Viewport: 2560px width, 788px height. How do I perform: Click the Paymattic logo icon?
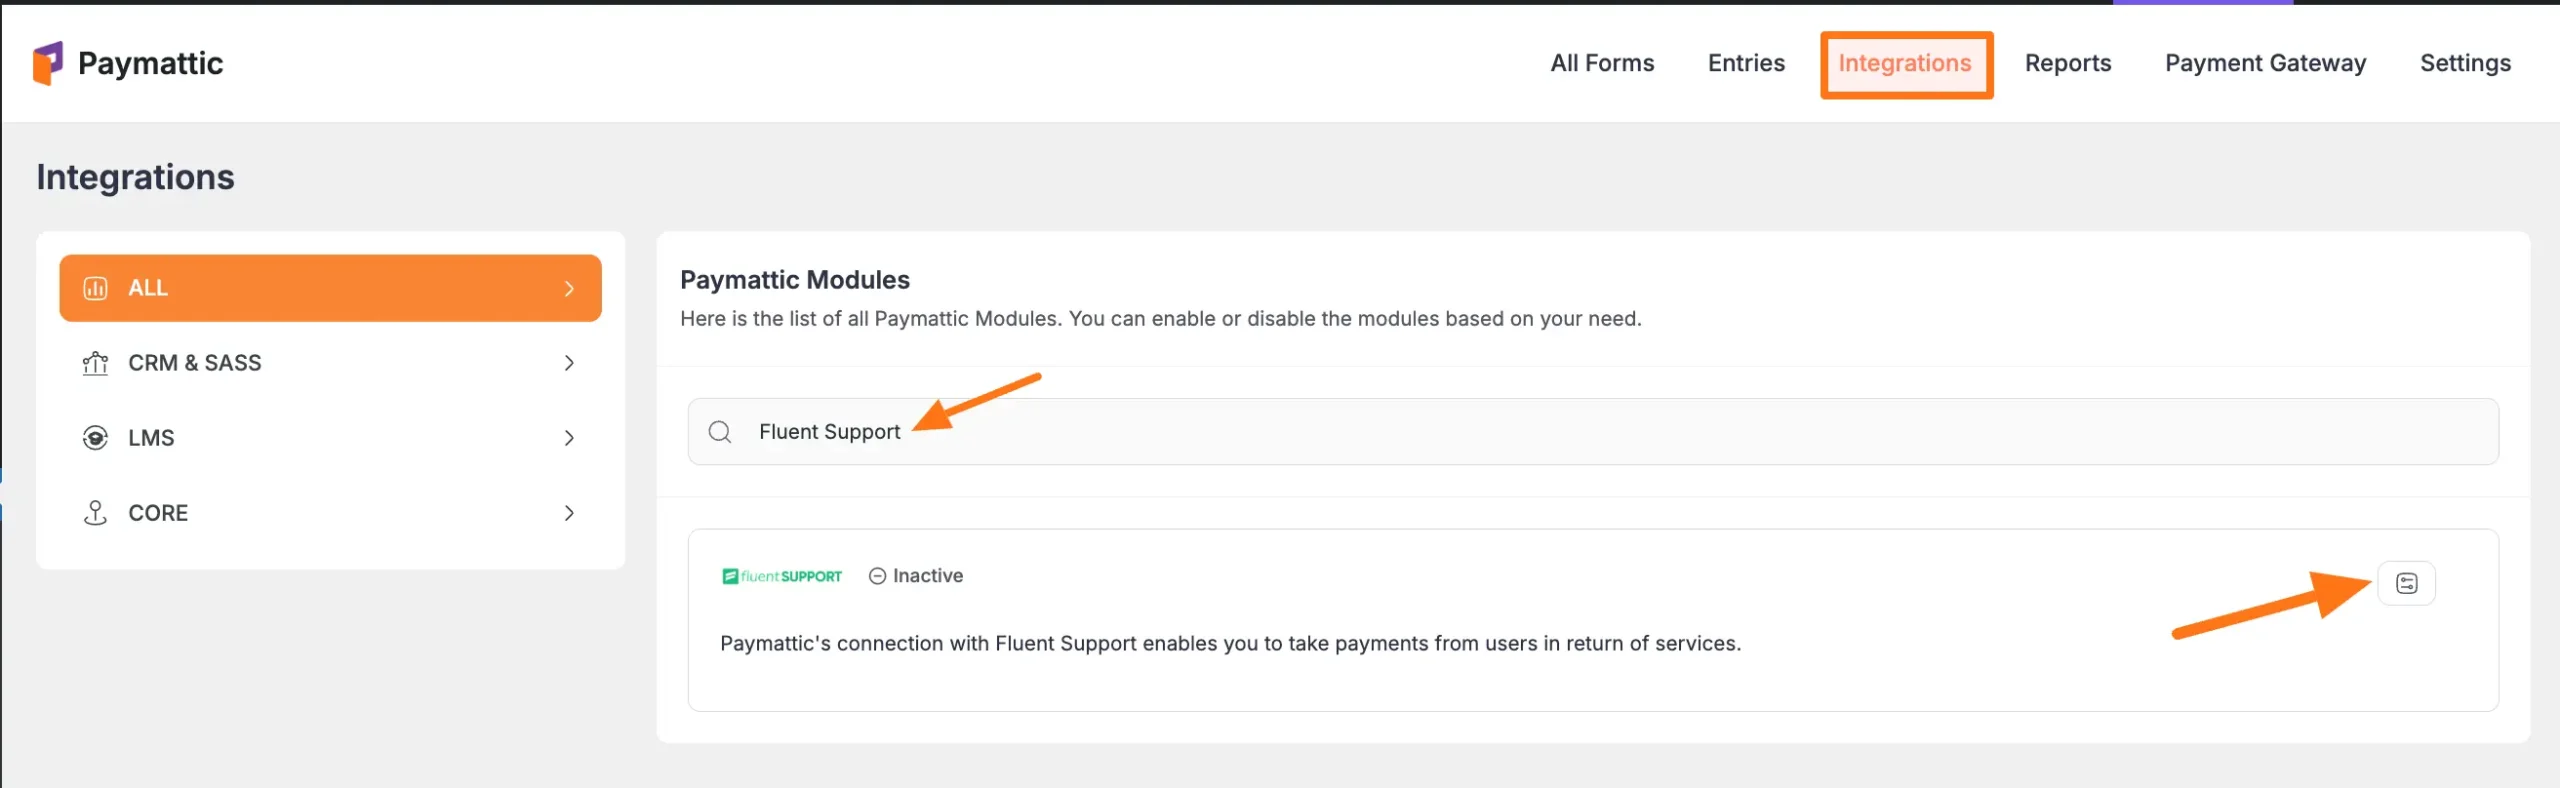[48, 63]
